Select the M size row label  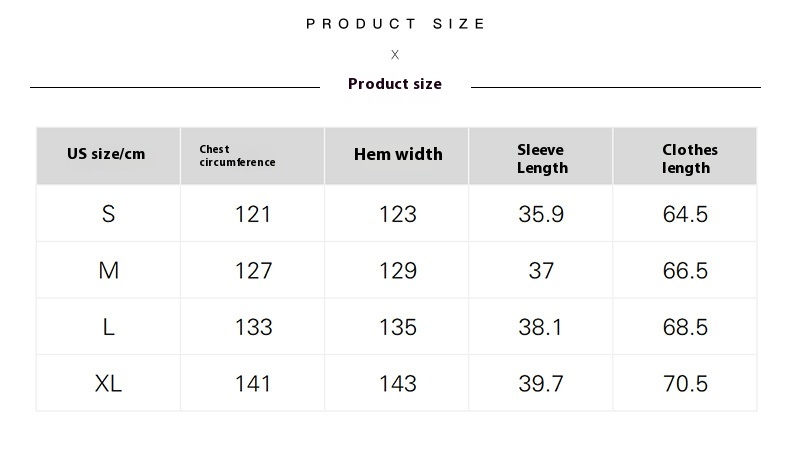(109, 271)
